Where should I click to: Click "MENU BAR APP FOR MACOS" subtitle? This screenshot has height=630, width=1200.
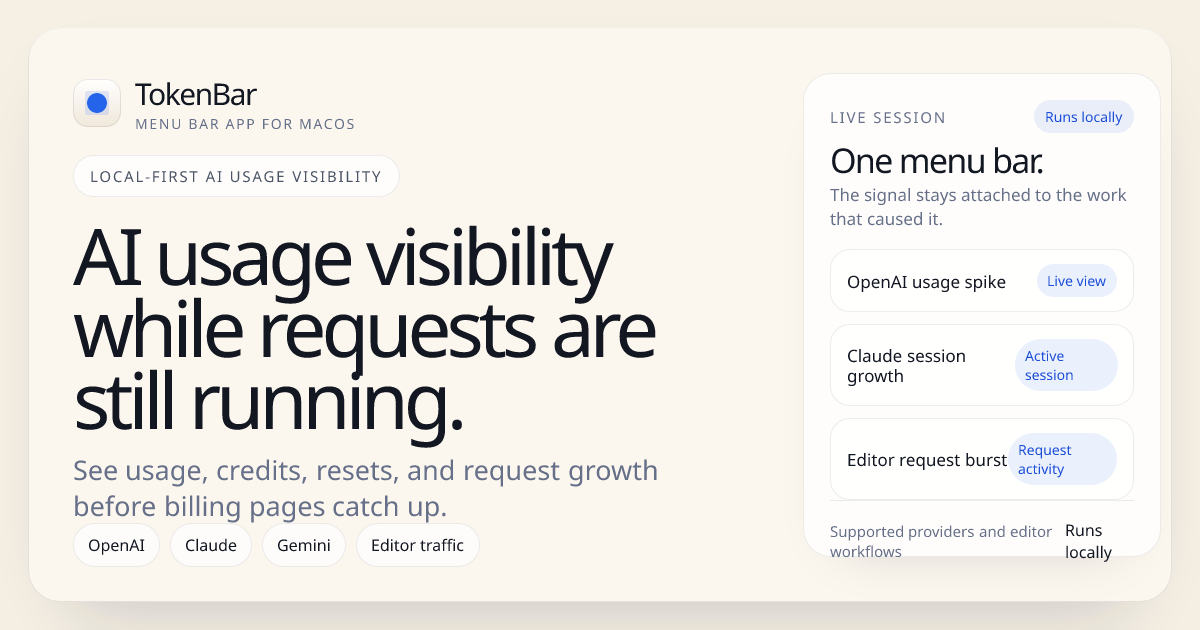click(245, 125)
